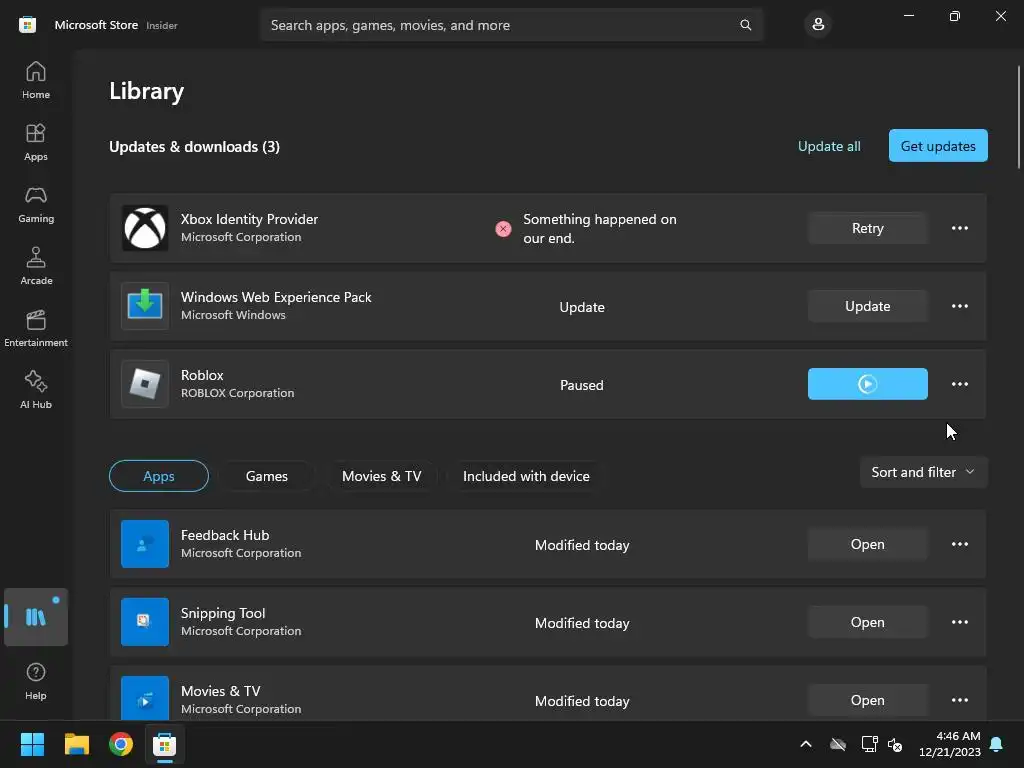Open Snipping Tool
Screen dimensions: 1024x768
[867, 622]
